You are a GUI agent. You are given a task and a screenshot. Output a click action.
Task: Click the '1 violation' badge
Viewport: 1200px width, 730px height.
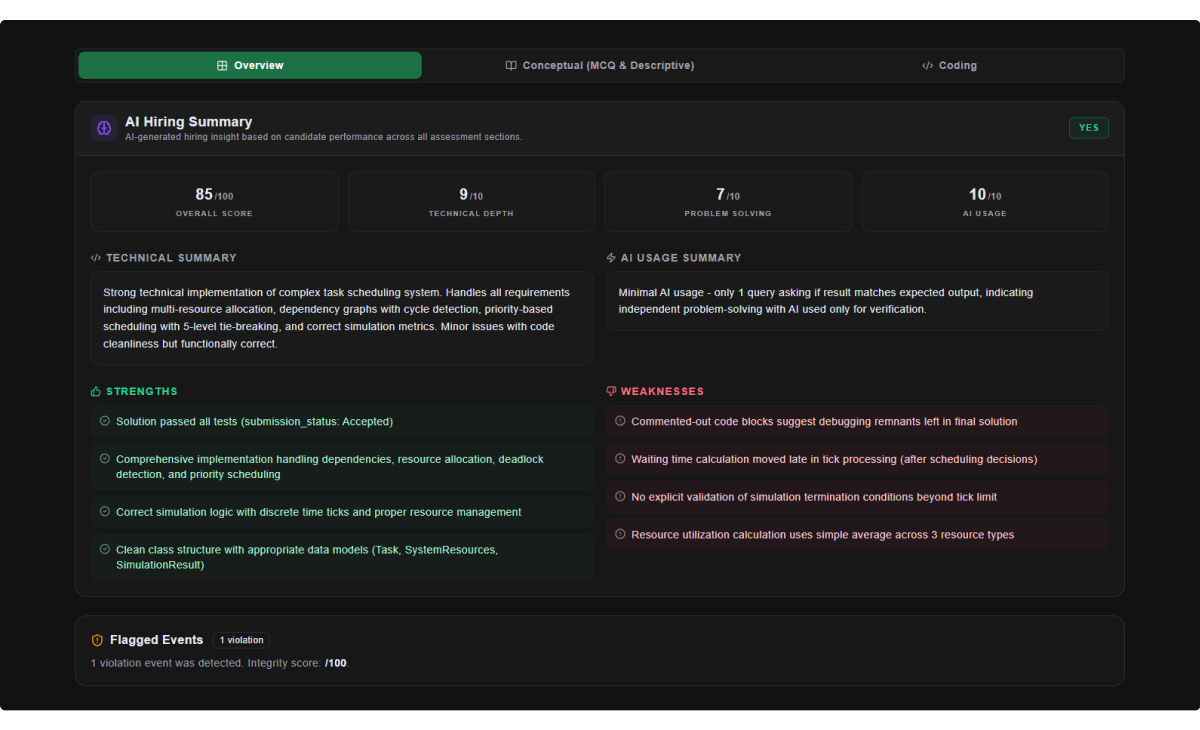click(x=241, y=640)
